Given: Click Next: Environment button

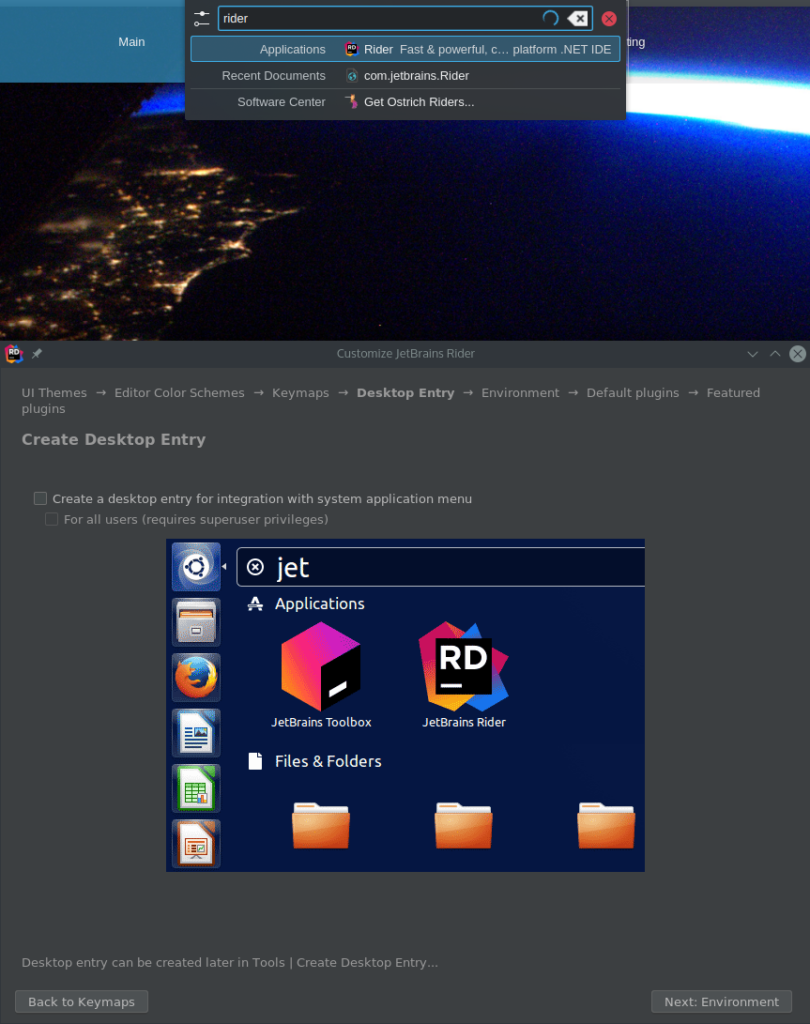Looking at the screenshot, I should point(721,1001).
